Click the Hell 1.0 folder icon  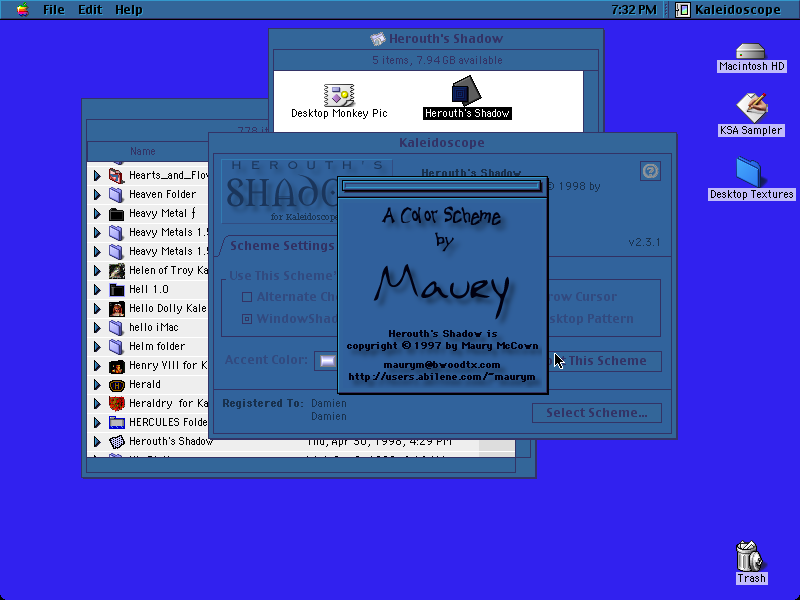(x=116, y=289)
